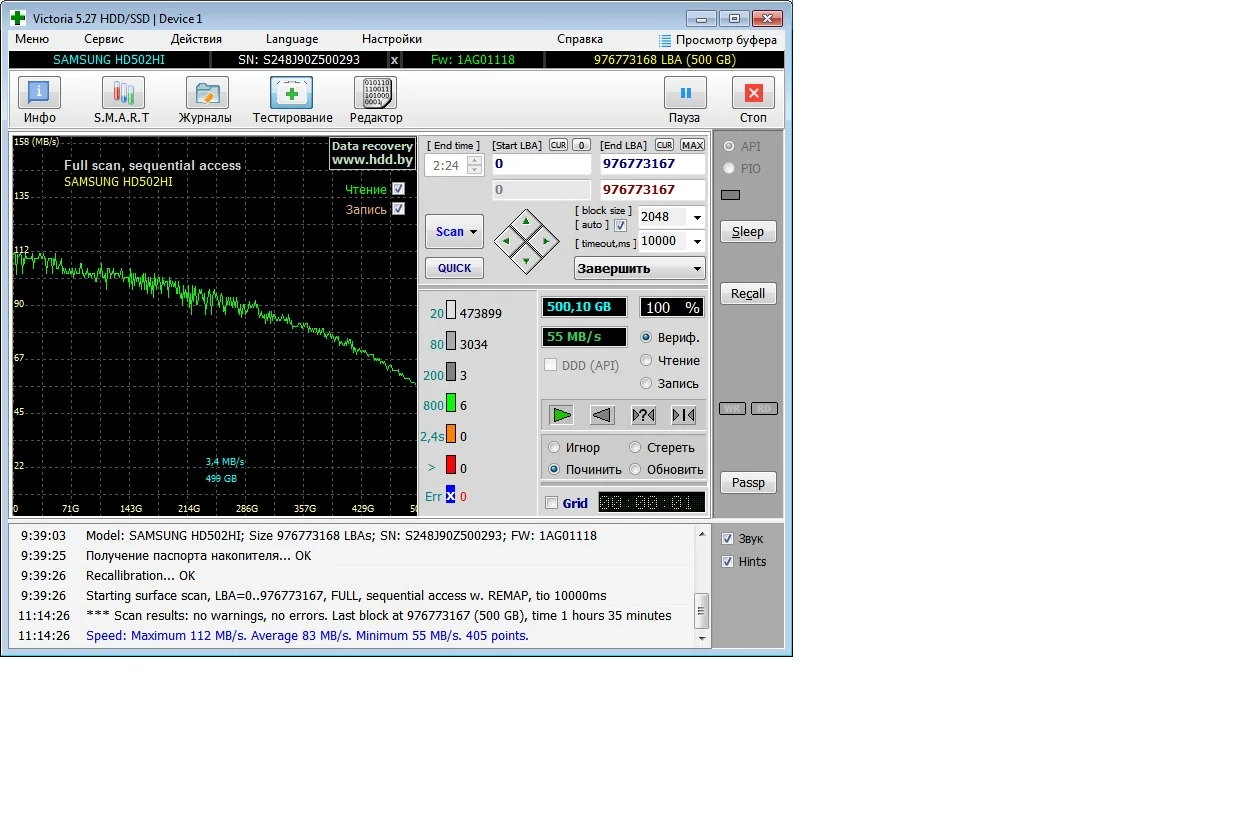
Task: Open the Сервис menu
Action: pyautogui.click(x=104, y=39)
